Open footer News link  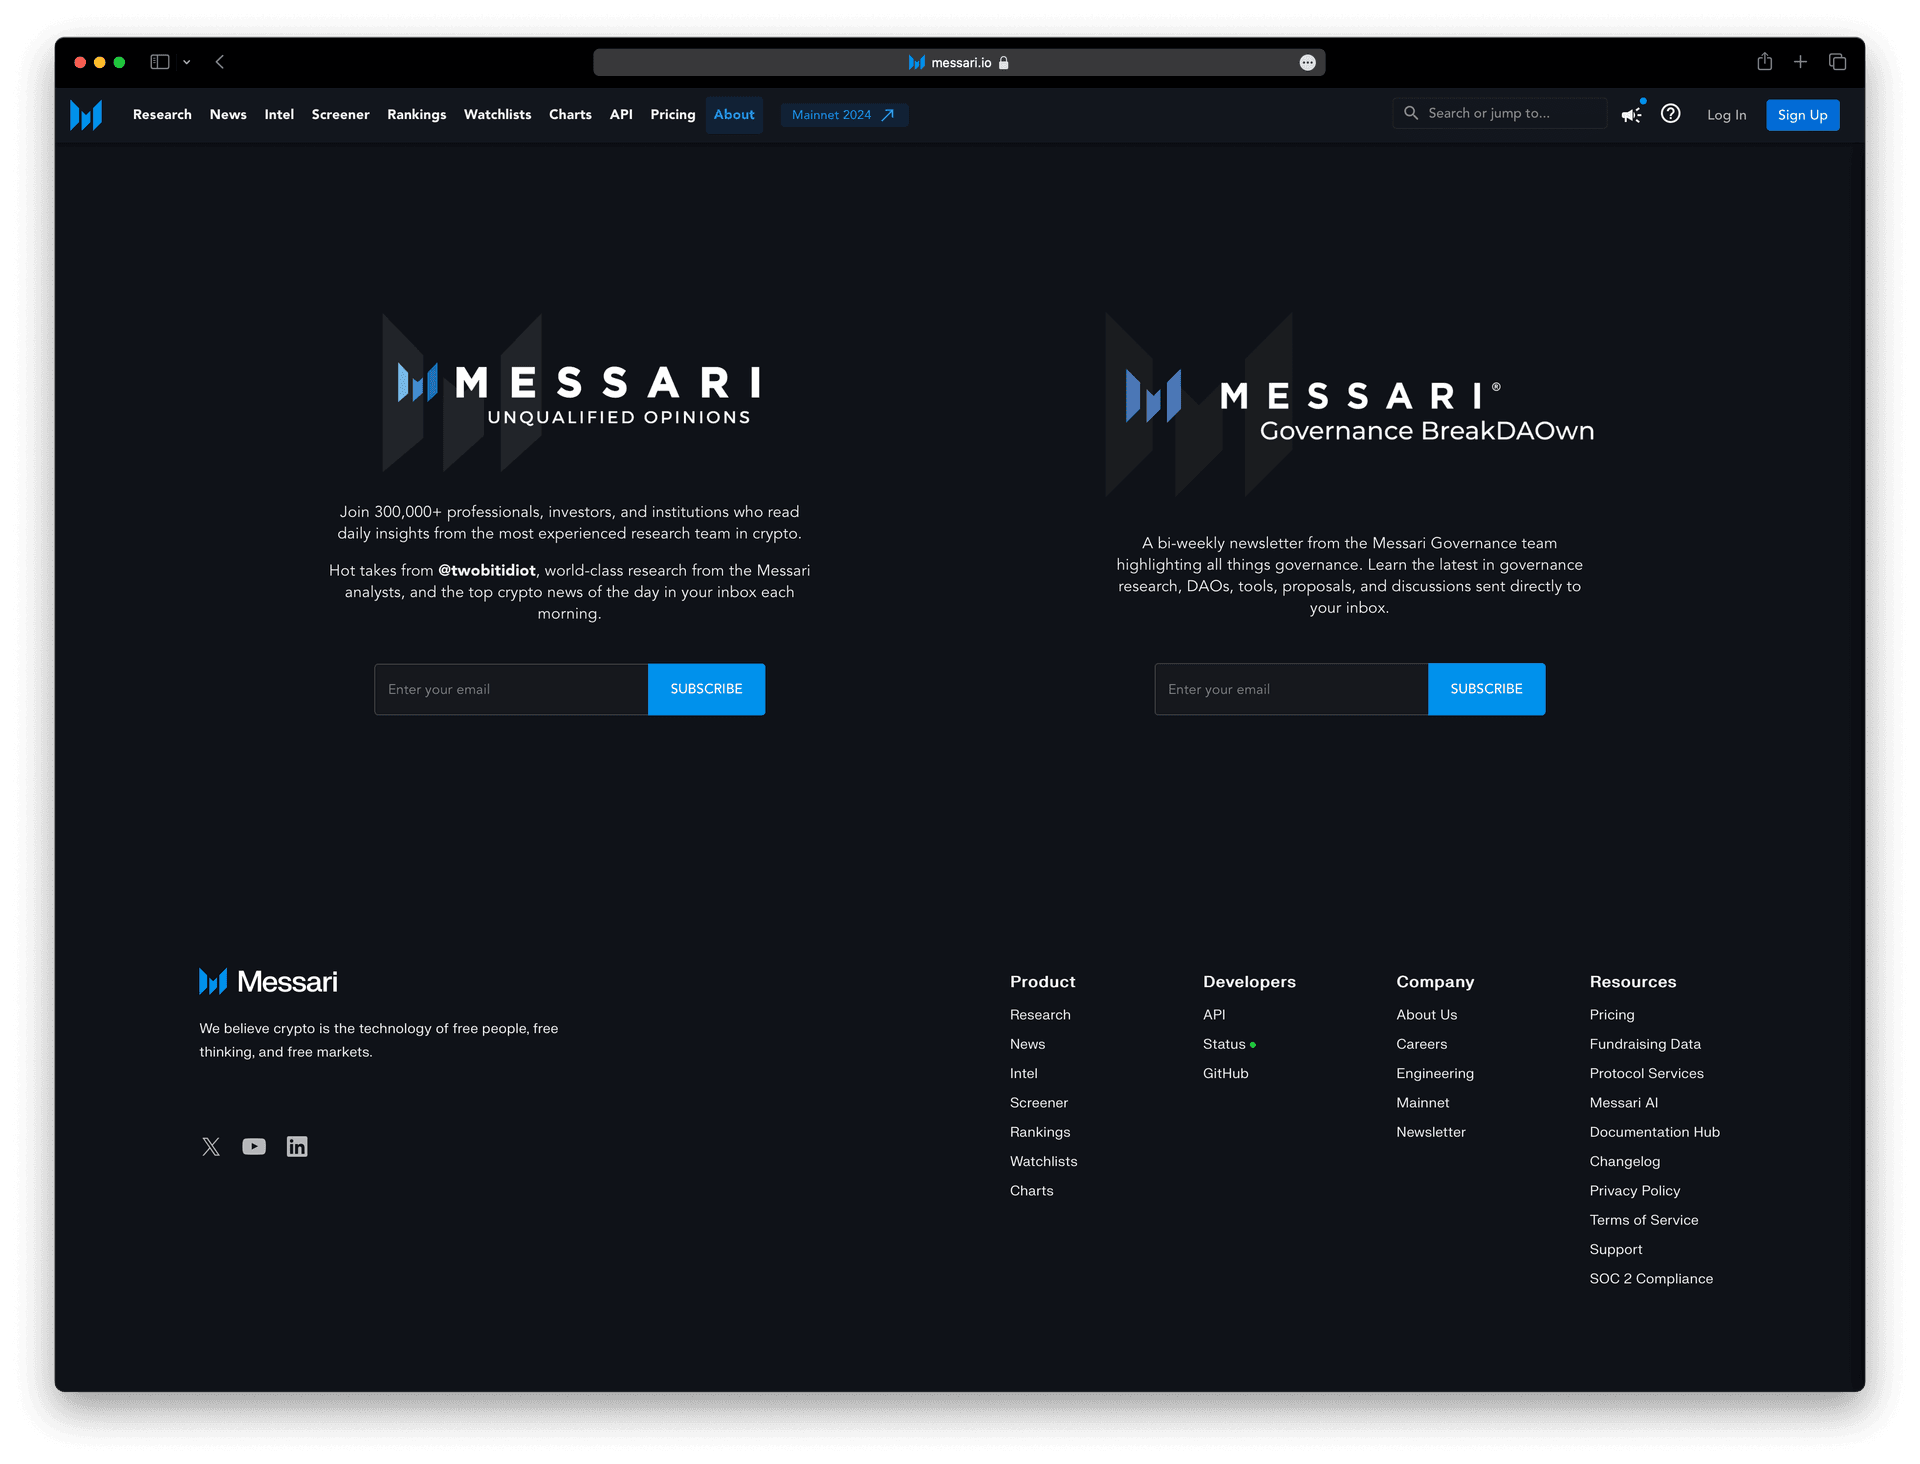pyautogui.click(x=1027, y=1044)
